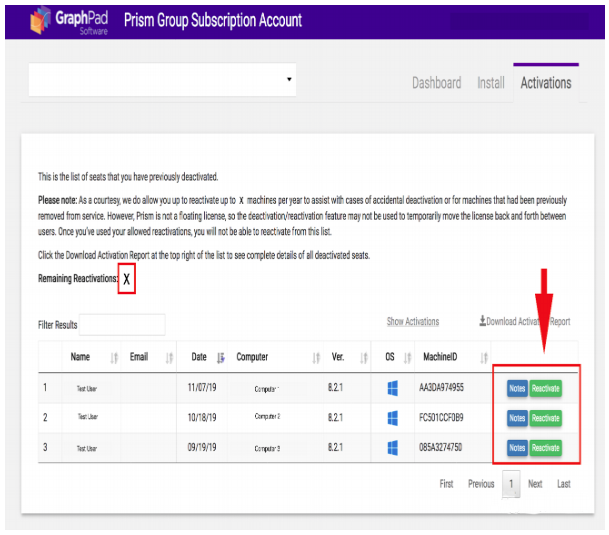Go to Previous page of results
Image resolution: width=609 pixels, height=535 pixels.
pyautogui.click(x=481, y=484)
